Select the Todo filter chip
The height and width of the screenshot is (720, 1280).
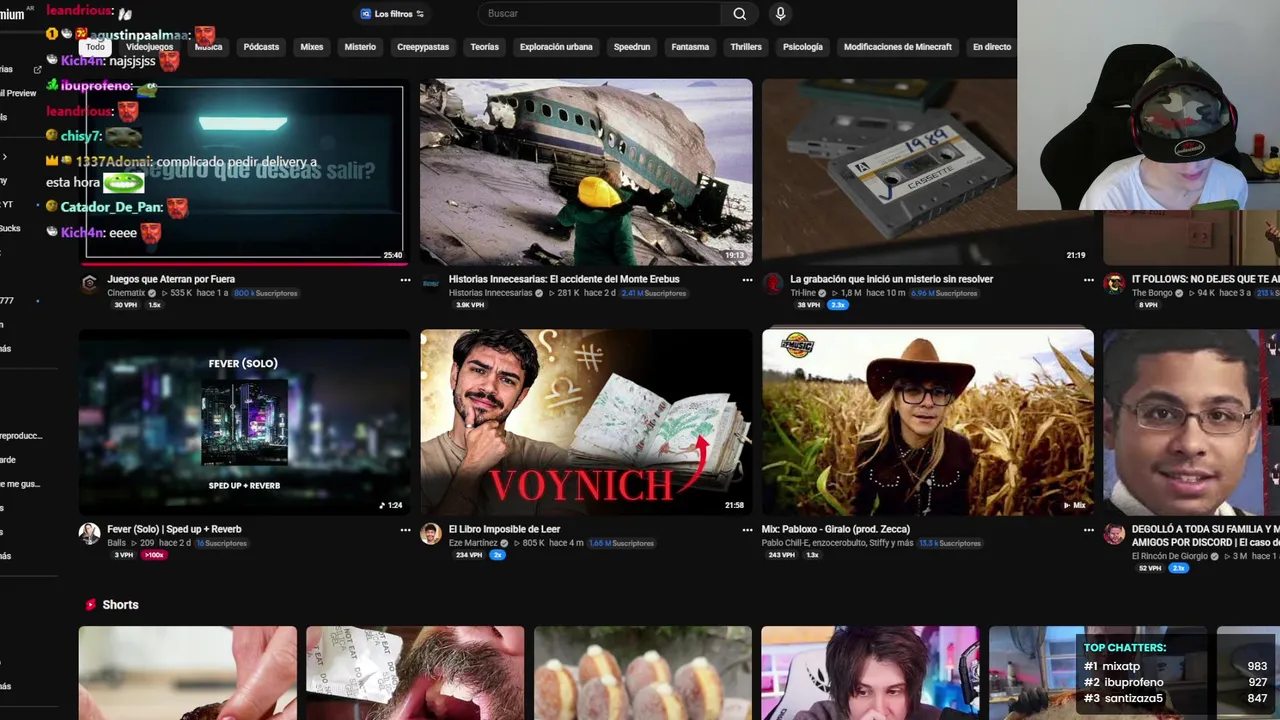click(x=95, y=47)
